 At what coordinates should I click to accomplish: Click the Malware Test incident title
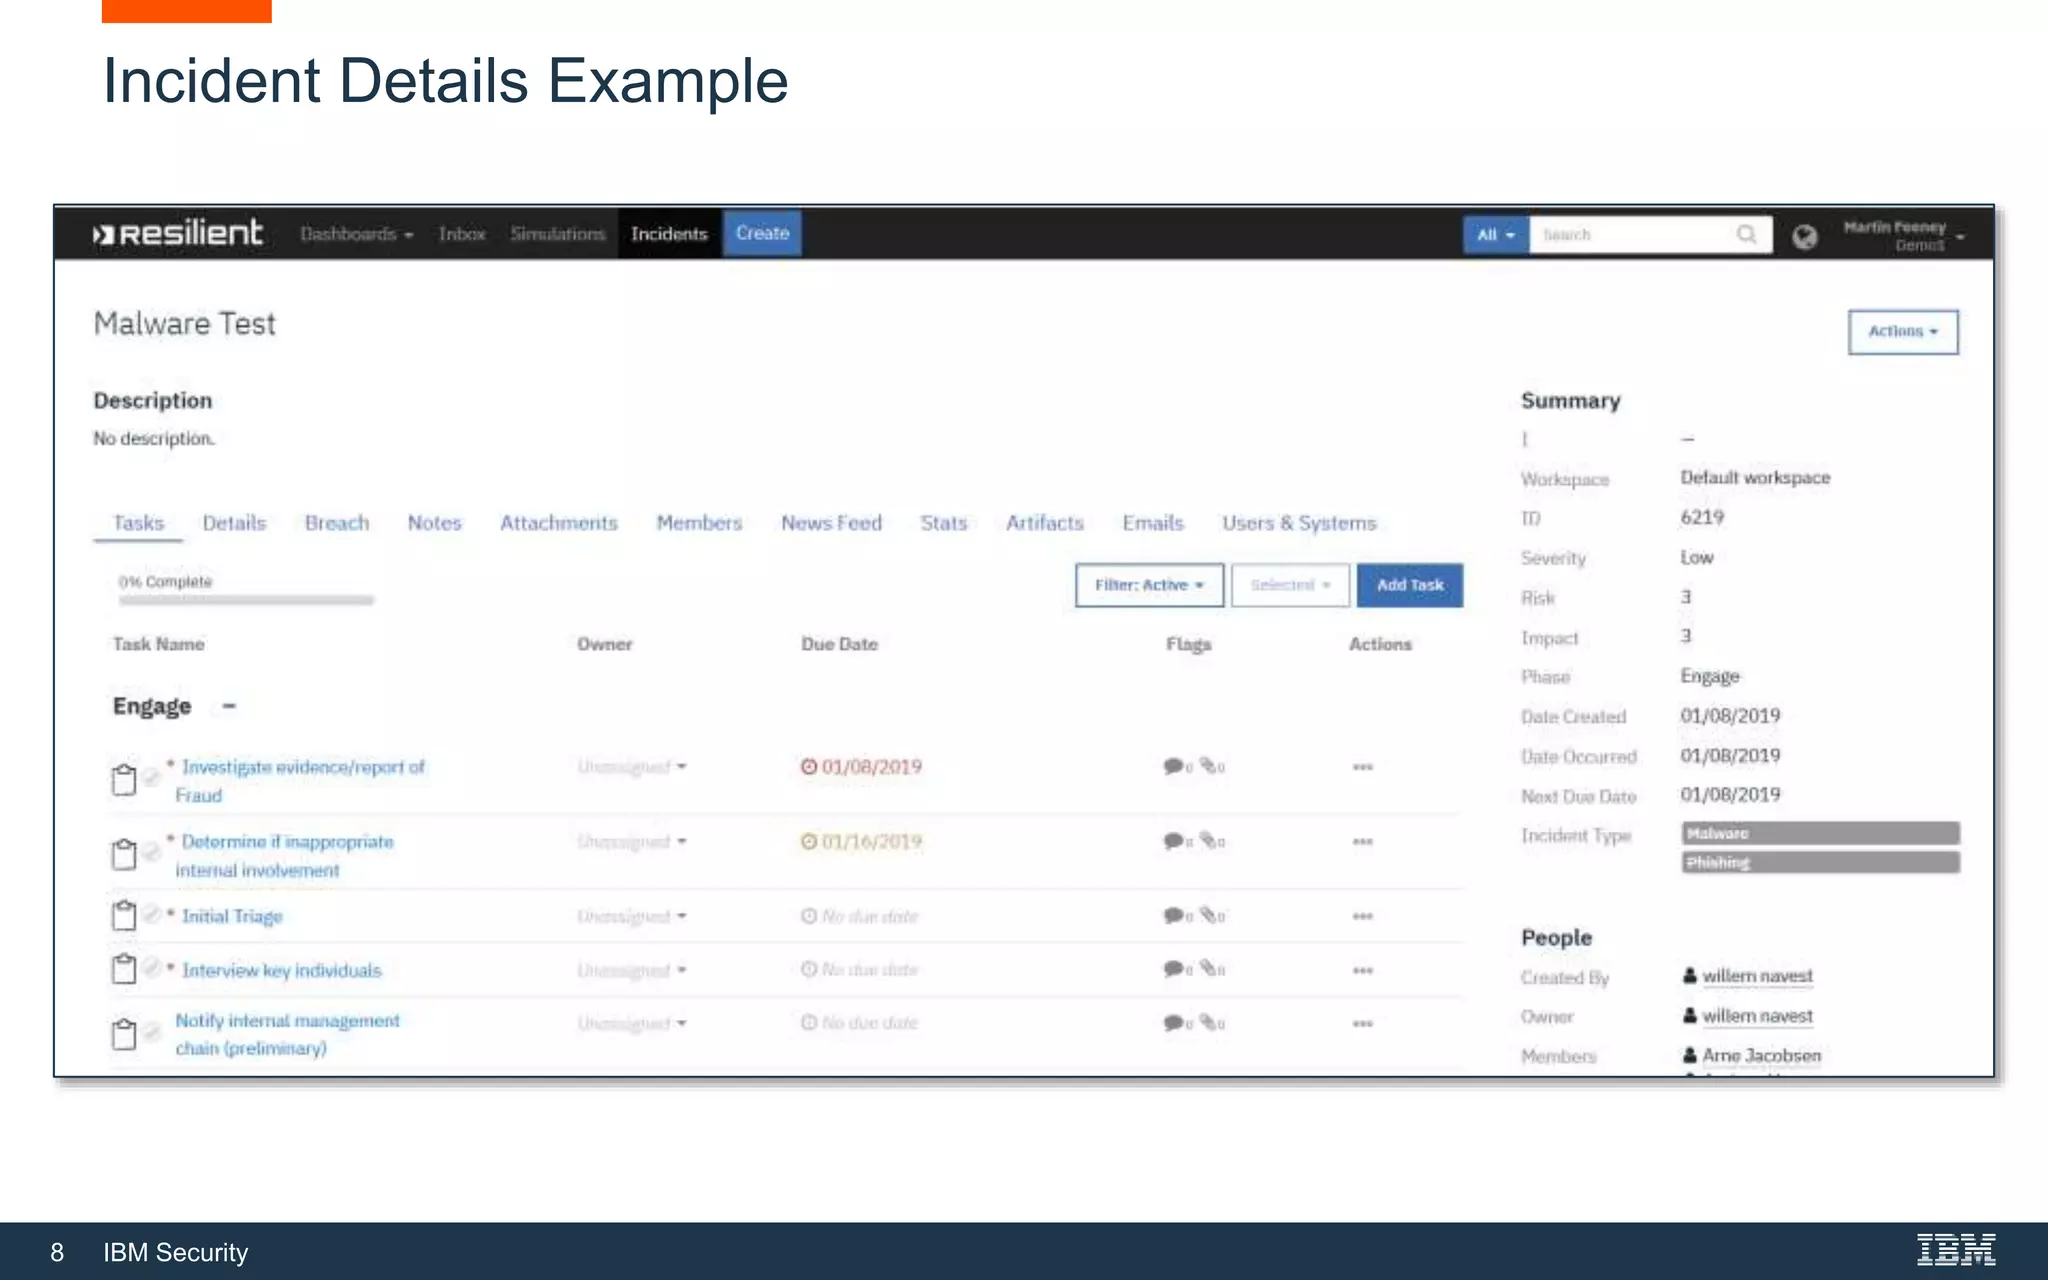coord(184,324)
